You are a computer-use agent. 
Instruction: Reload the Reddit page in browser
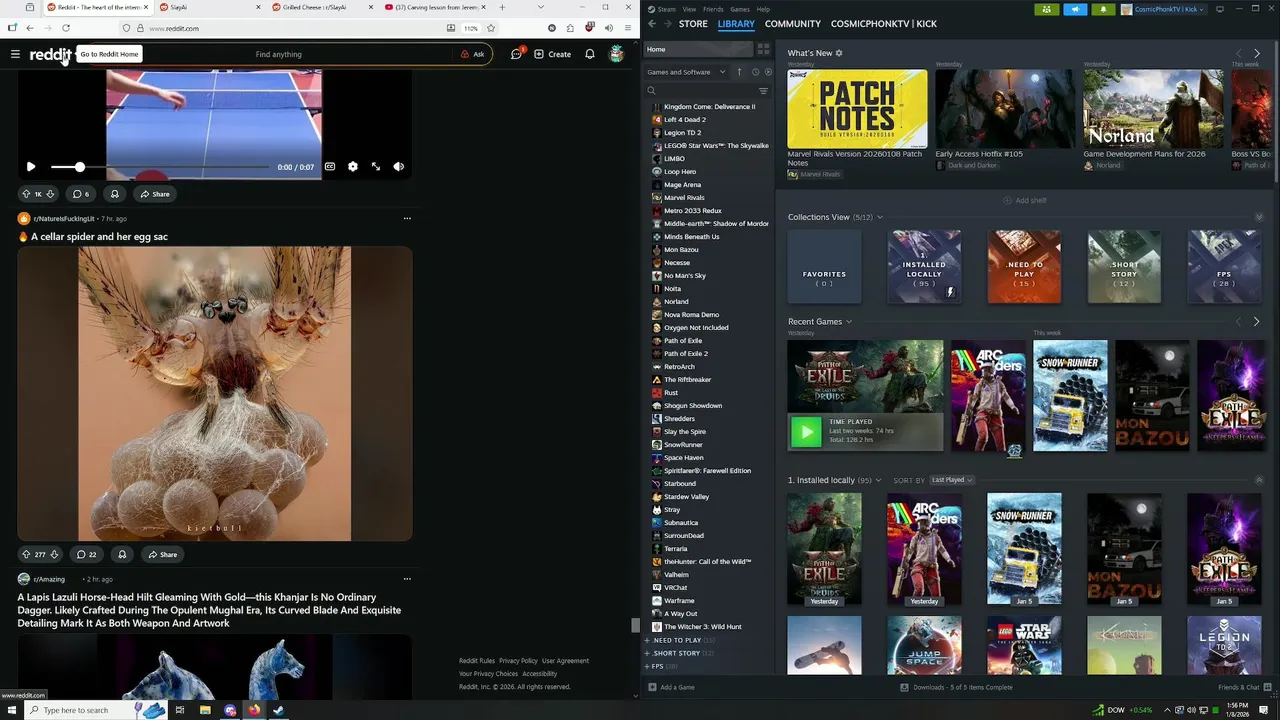click(x=66, y=28)
